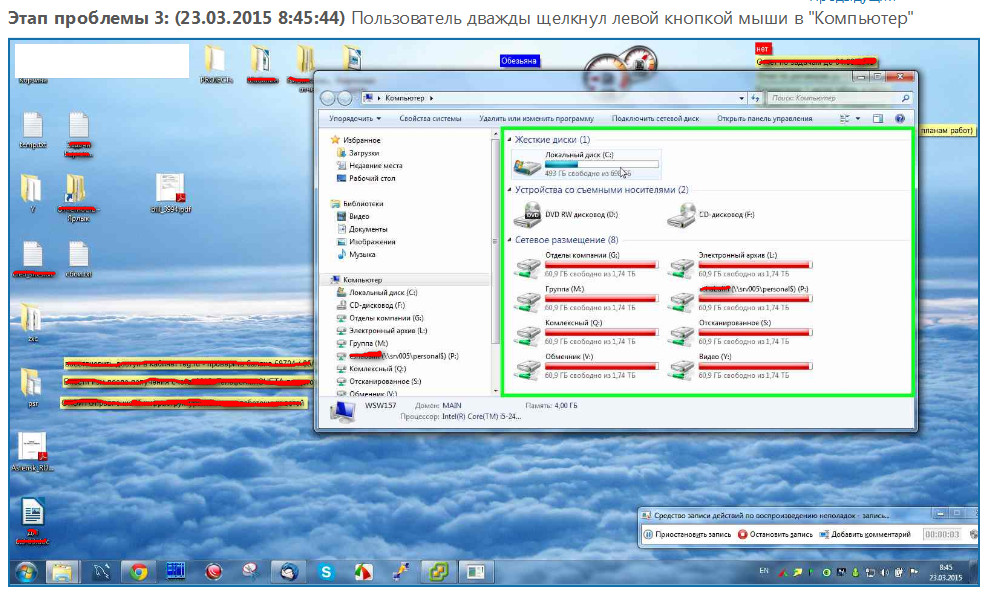Viewport: 988px width, 605px height.
Task: Click the magnifier icon in Explorer search
Action: coord(905,98)
